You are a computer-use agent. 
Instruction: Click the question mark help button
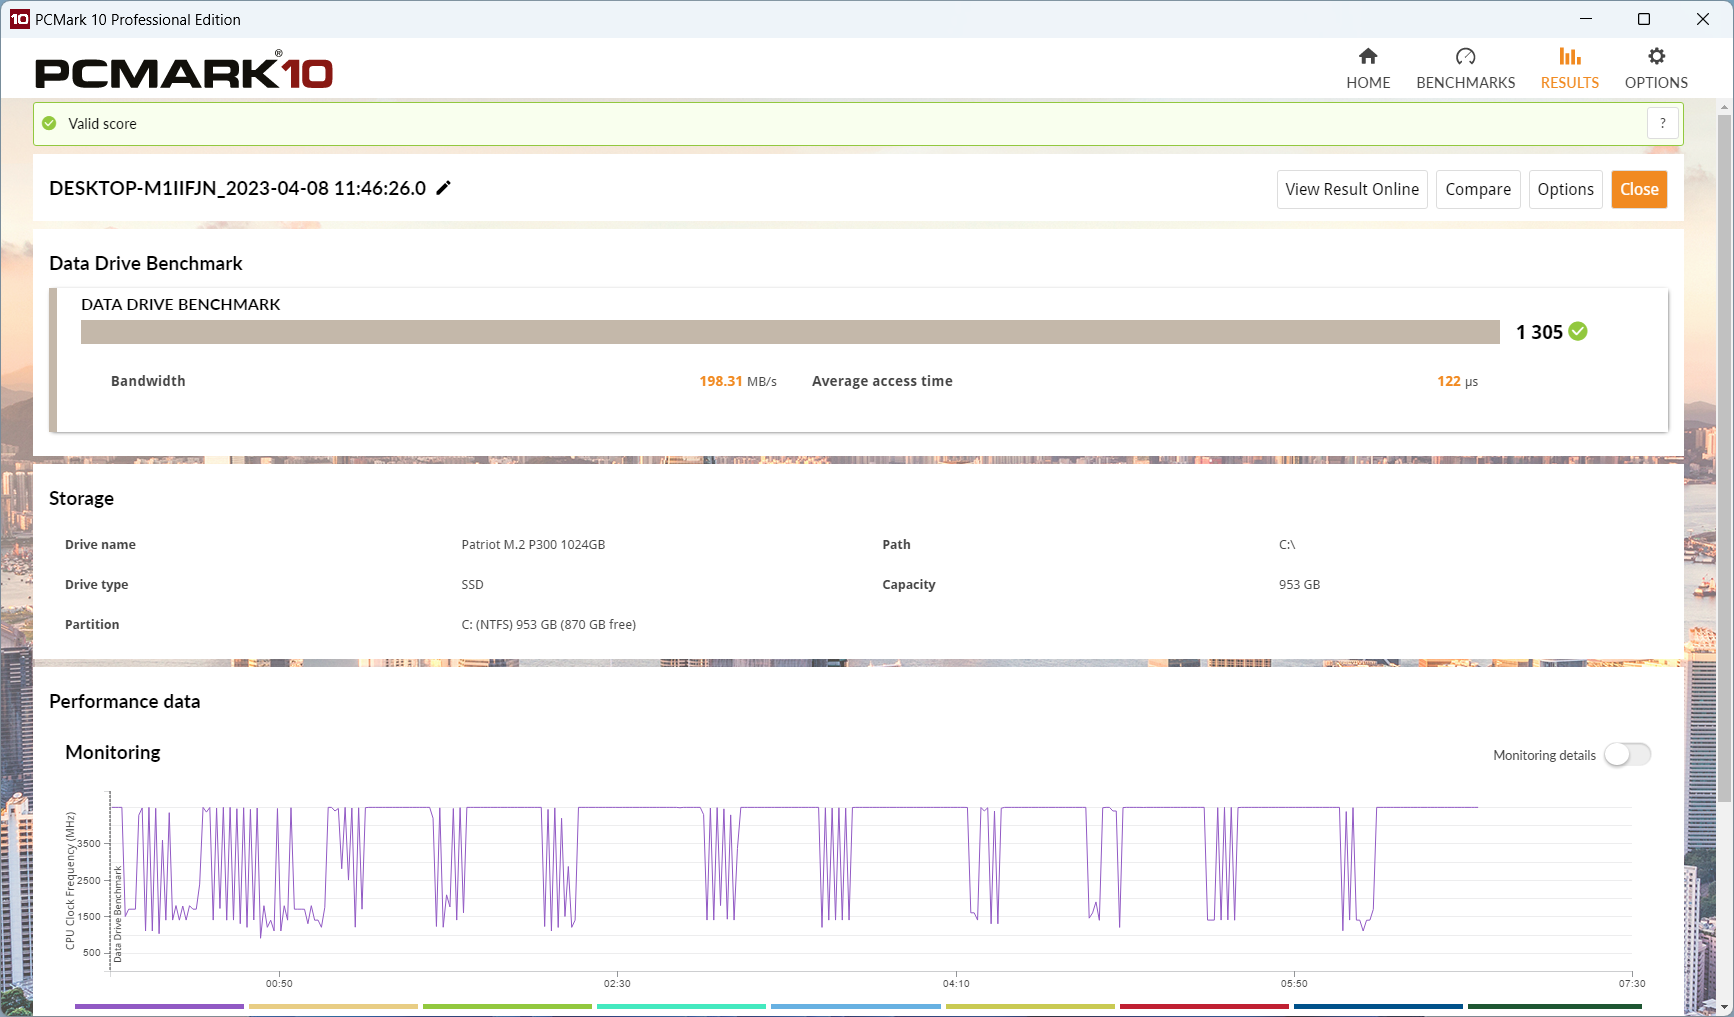pos(1662,123)
